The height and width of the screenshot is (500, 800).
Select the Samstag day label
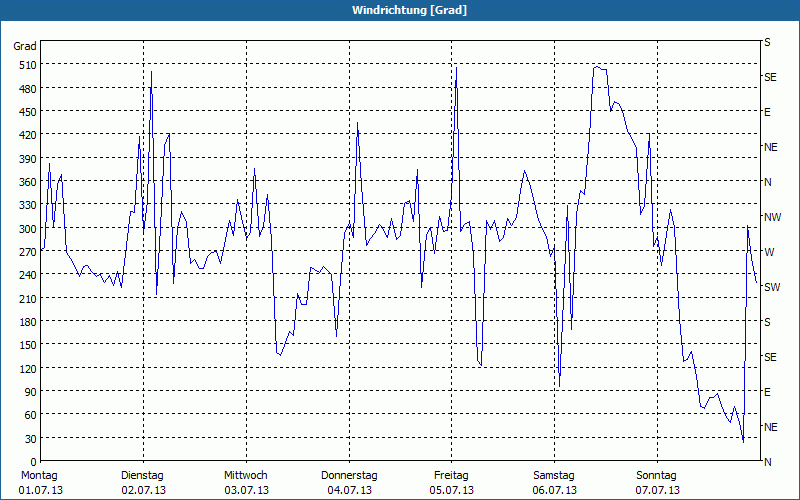pos(554,476)
